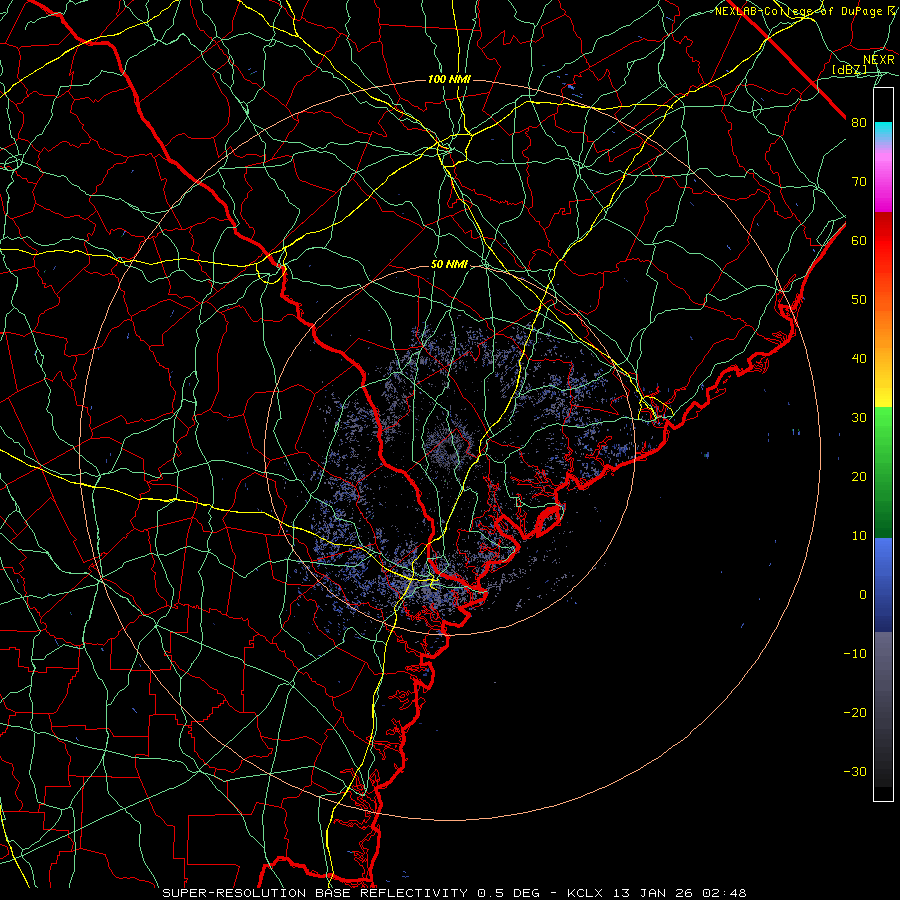Click the 40 value on the color scale
900x900 pixels.
coord(859,359)
